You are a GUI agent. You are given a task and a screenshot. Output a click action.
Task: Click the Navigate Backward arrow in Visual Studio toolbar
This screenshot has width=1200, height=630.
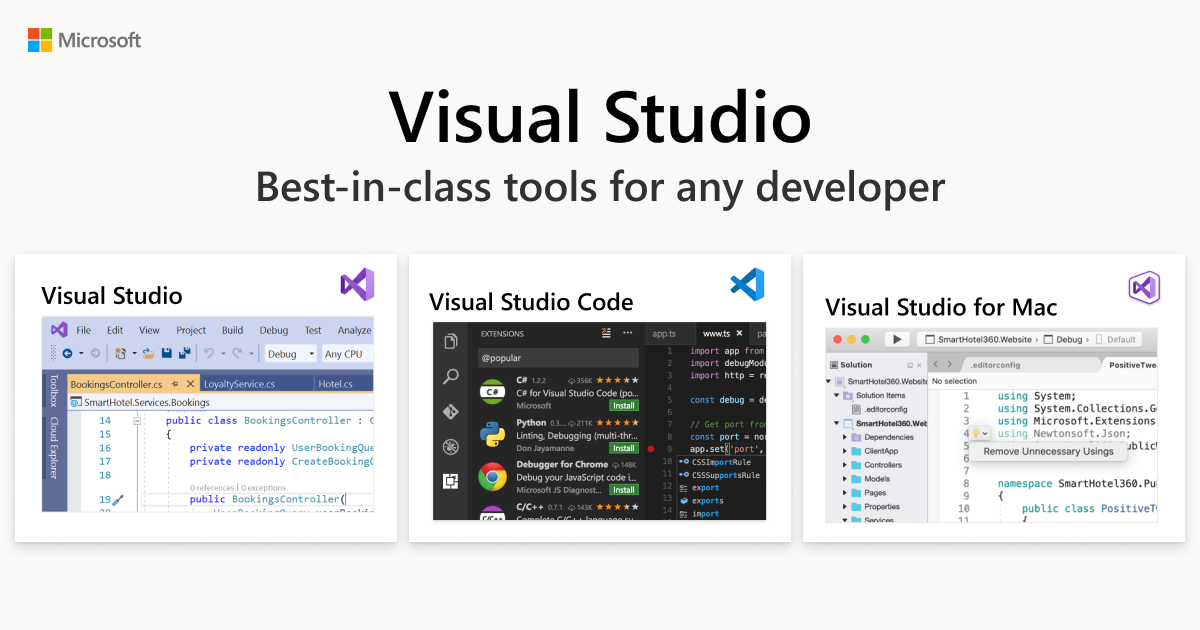pyautogui.click(x=68, y=352)
